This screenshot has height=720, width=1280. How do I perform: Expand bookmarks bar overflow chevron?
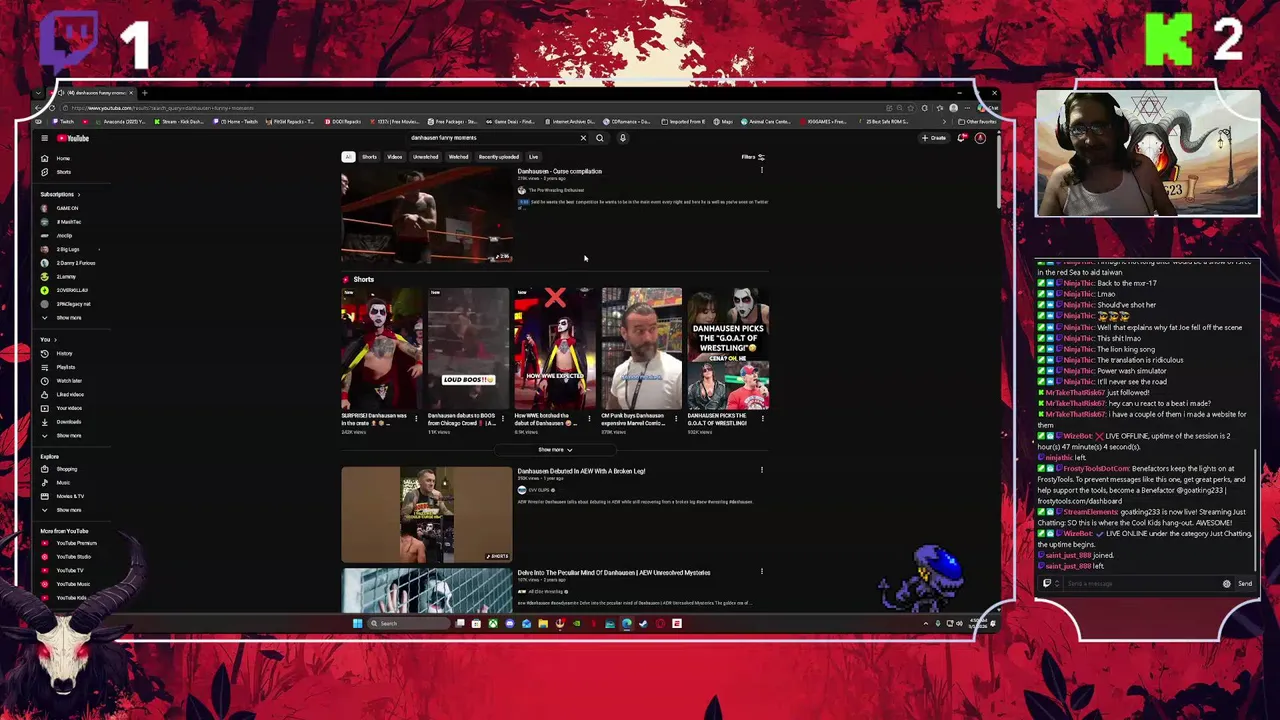(945, 122)
